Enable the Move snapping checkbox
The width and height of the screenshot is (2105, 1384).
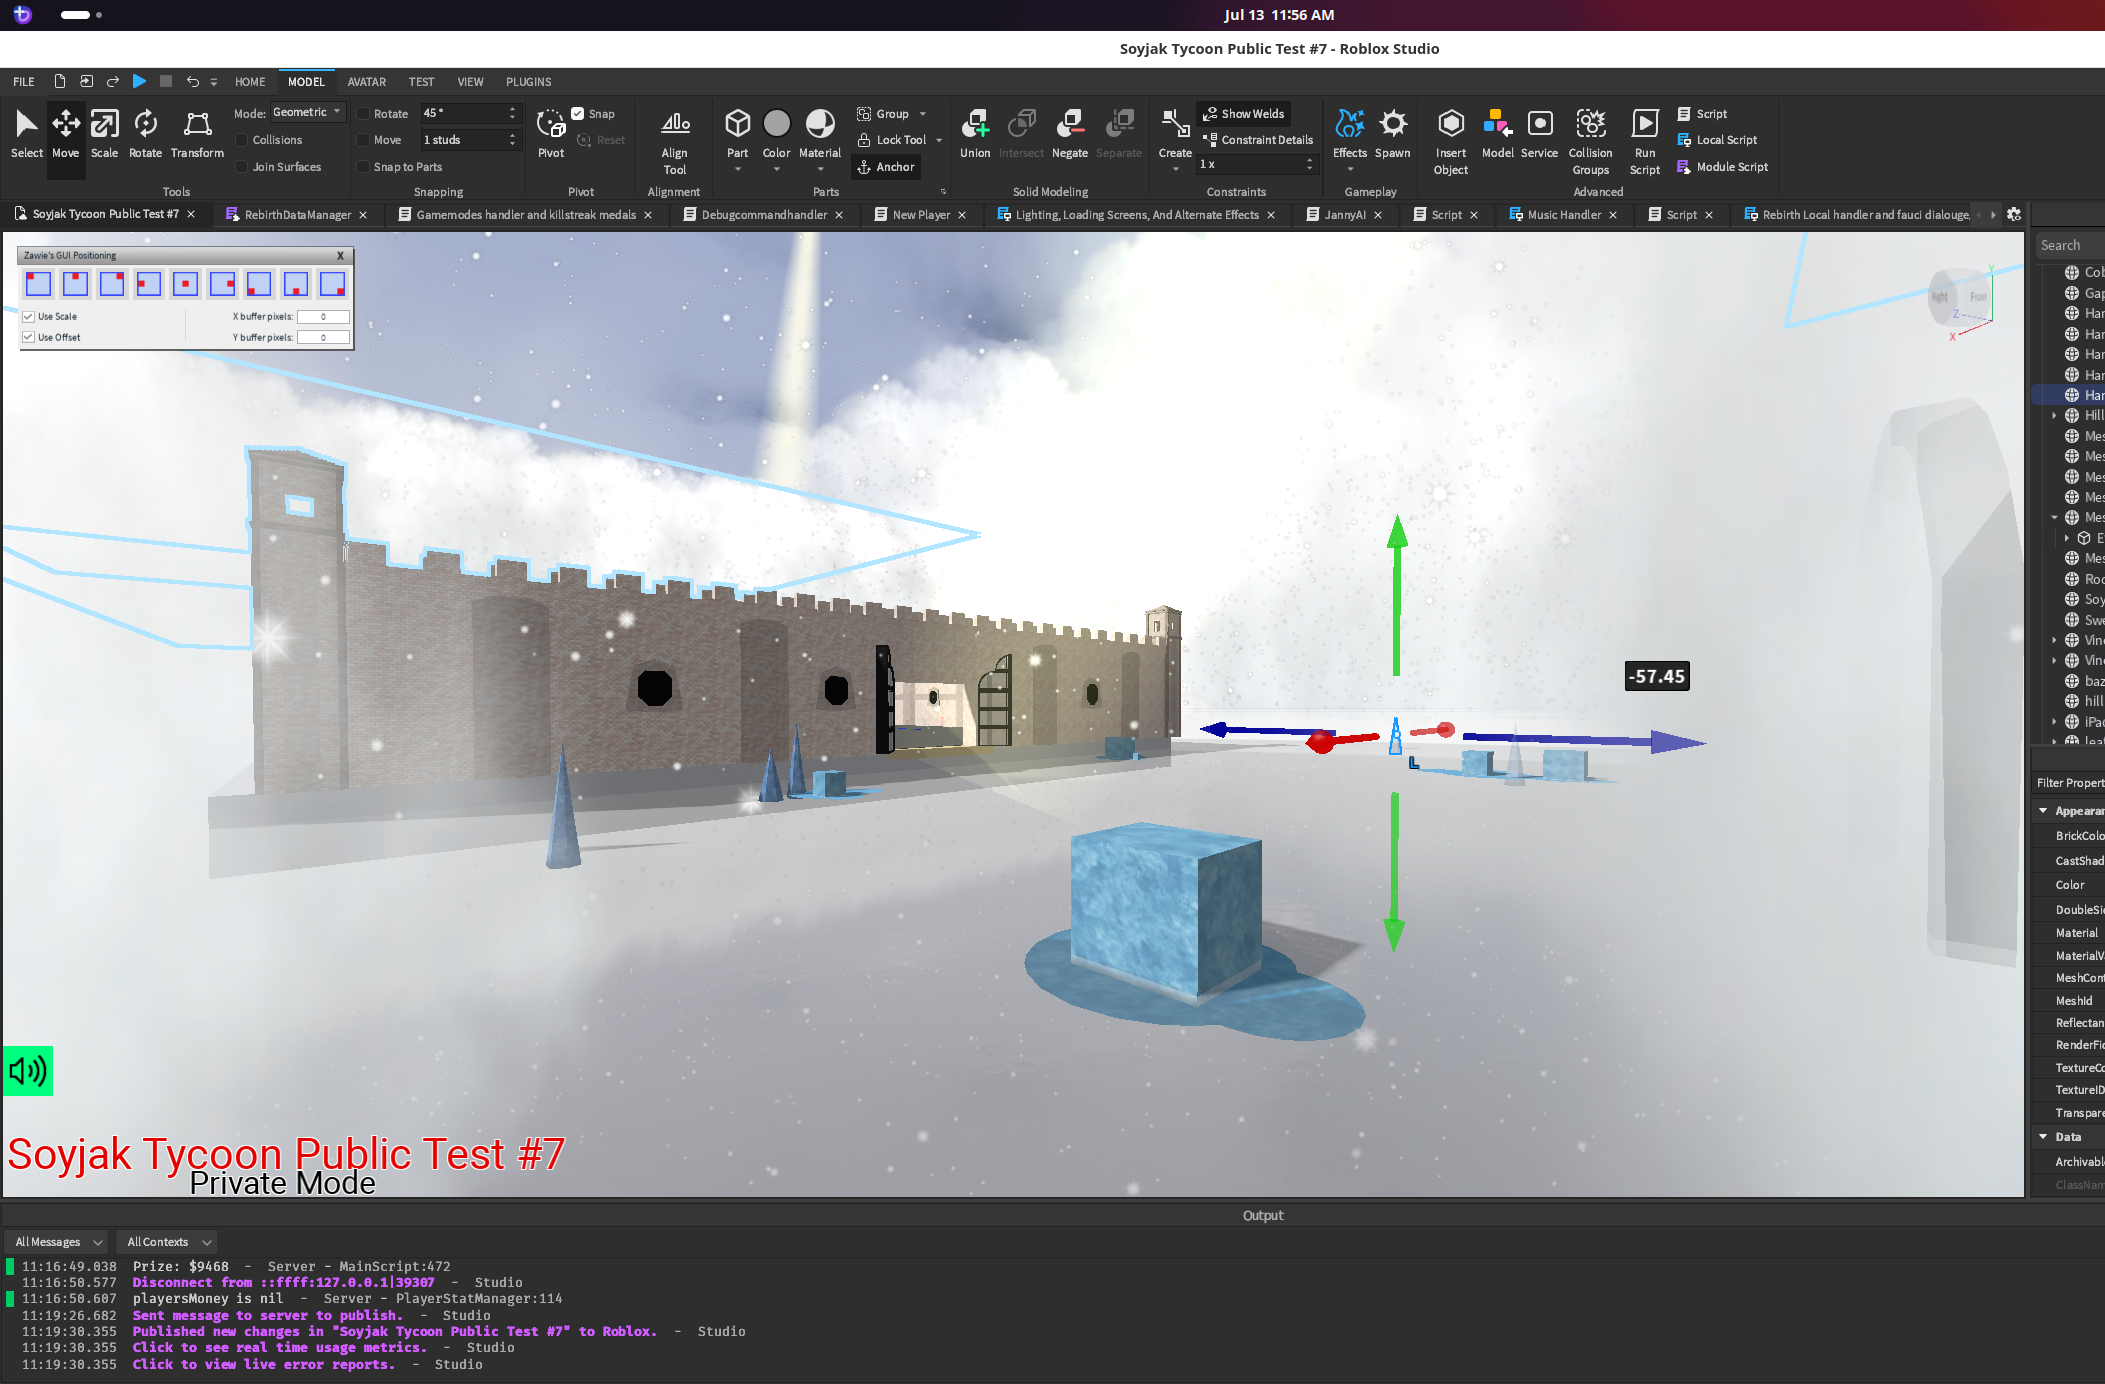click(x=363, y=140)
